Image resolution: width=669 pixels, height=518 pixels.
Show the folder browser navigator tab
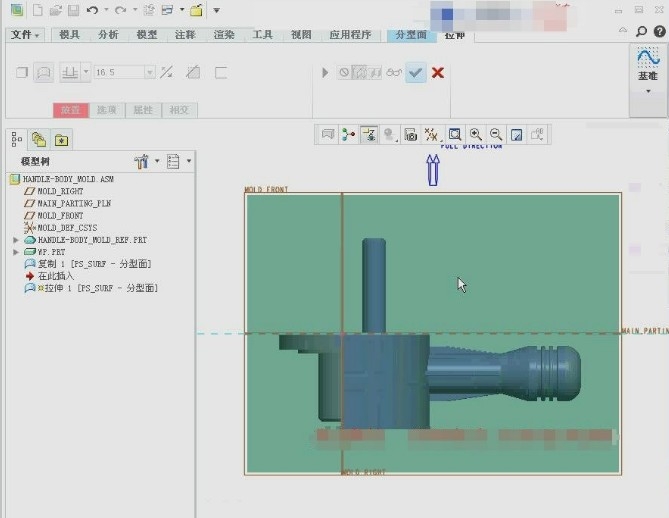[x=39, y=140]
